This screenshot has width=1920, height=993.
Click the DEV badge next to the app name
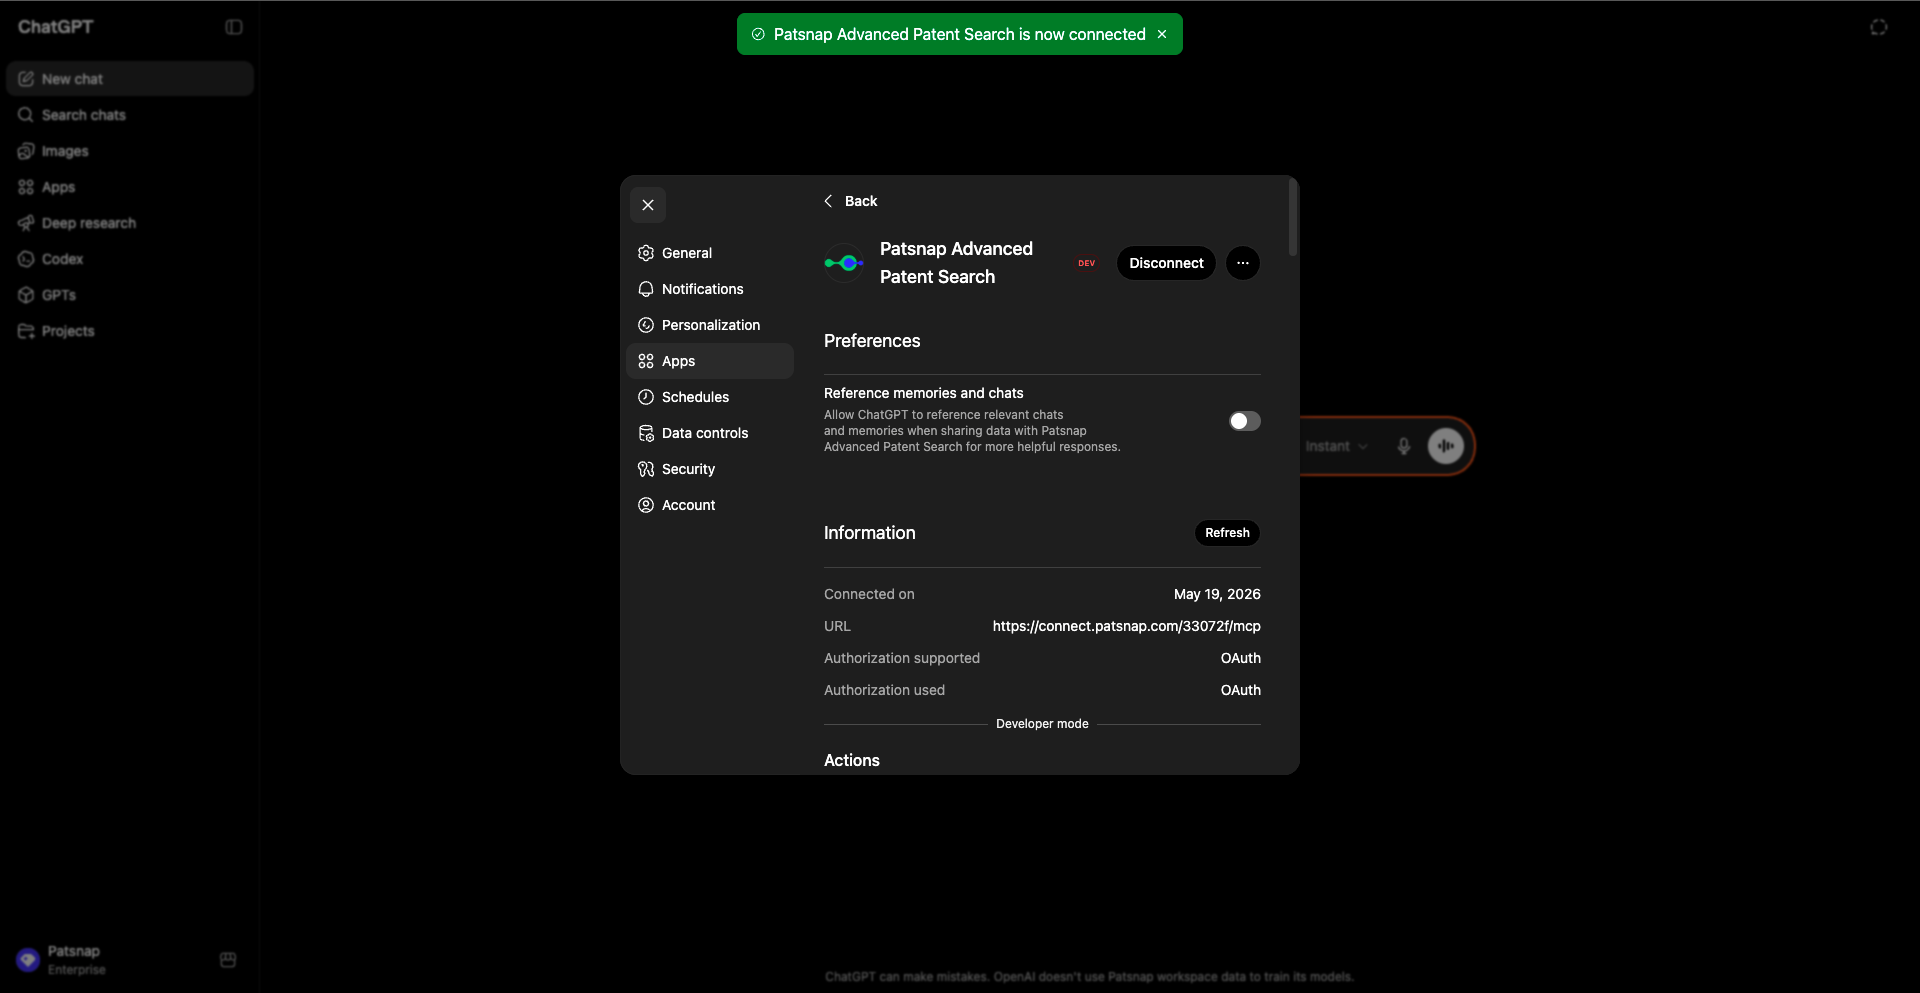click(1086, 263)
